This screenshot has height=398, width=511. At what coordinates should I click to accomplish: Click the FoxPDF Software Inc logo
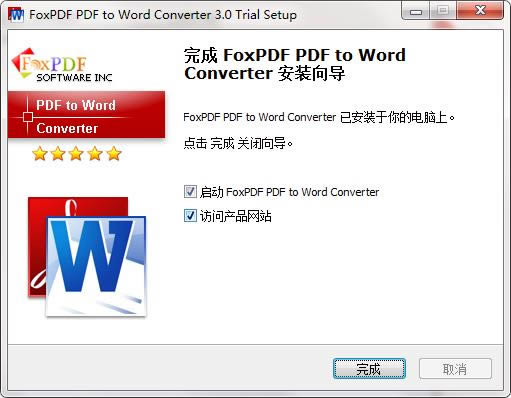(62, 65)
